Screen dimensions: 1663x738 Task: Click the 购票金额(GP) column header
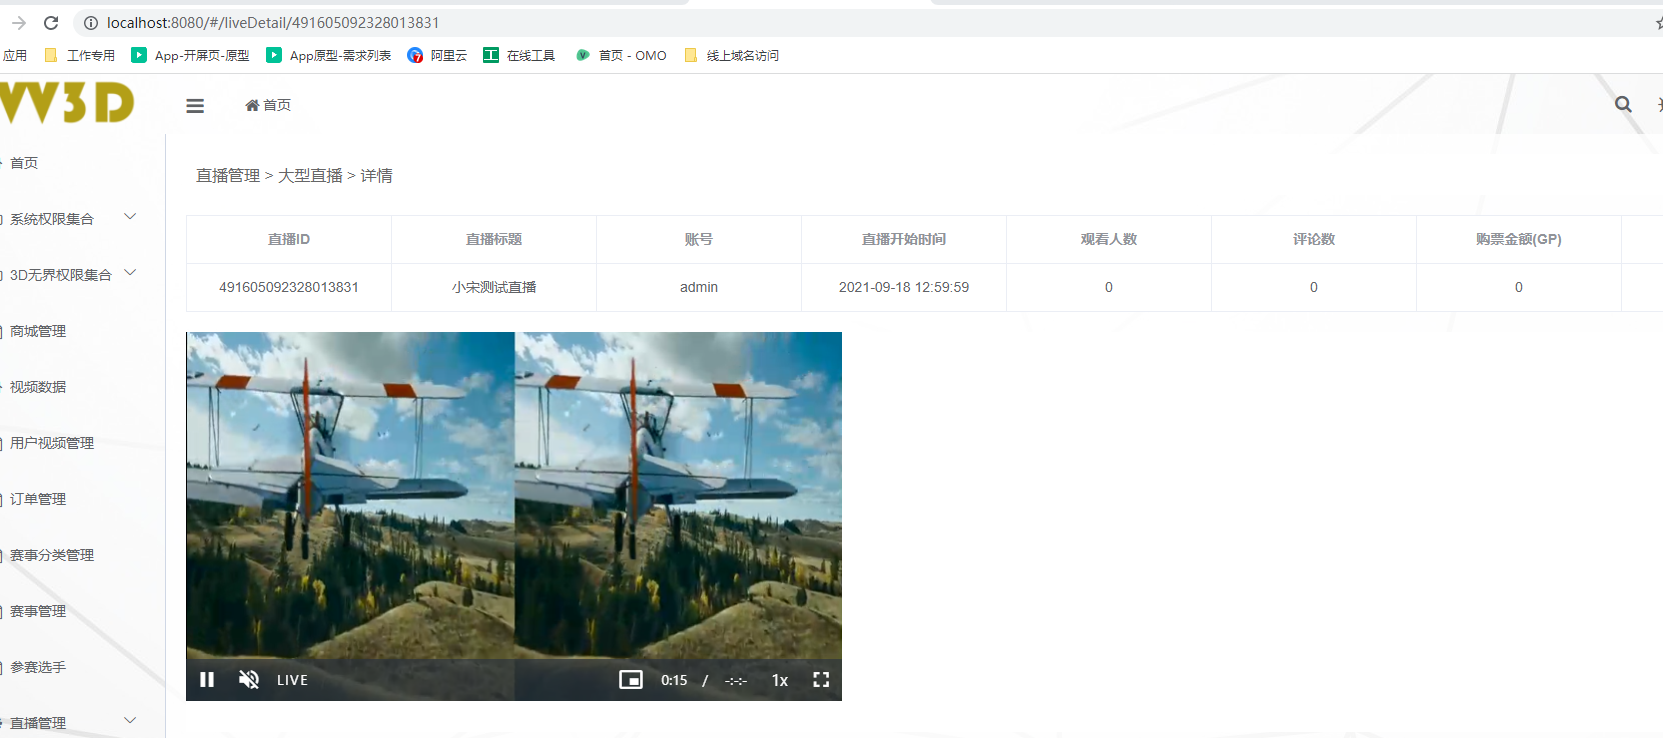1518,239
